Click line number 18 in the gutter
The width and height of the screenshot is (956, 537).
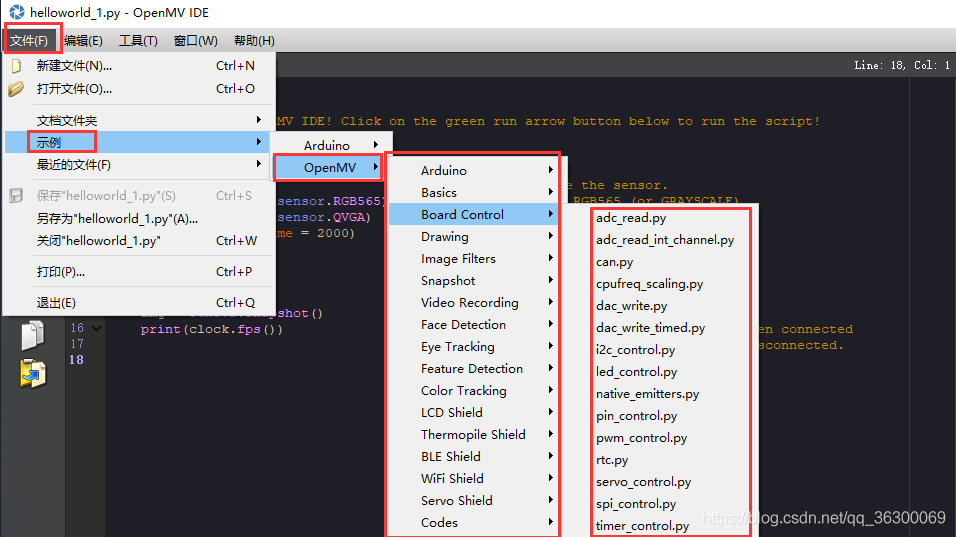point(76,360)
